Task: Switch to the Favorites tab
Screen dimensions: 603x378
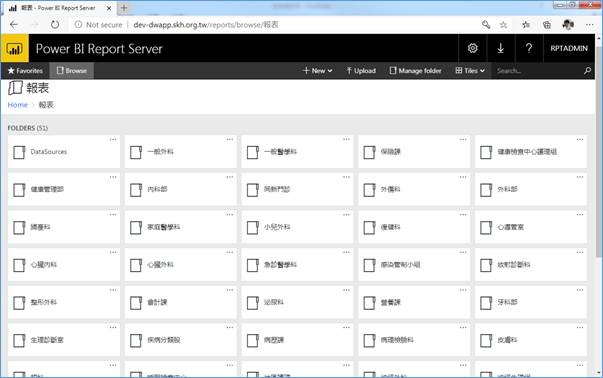Action: point(25,71)
